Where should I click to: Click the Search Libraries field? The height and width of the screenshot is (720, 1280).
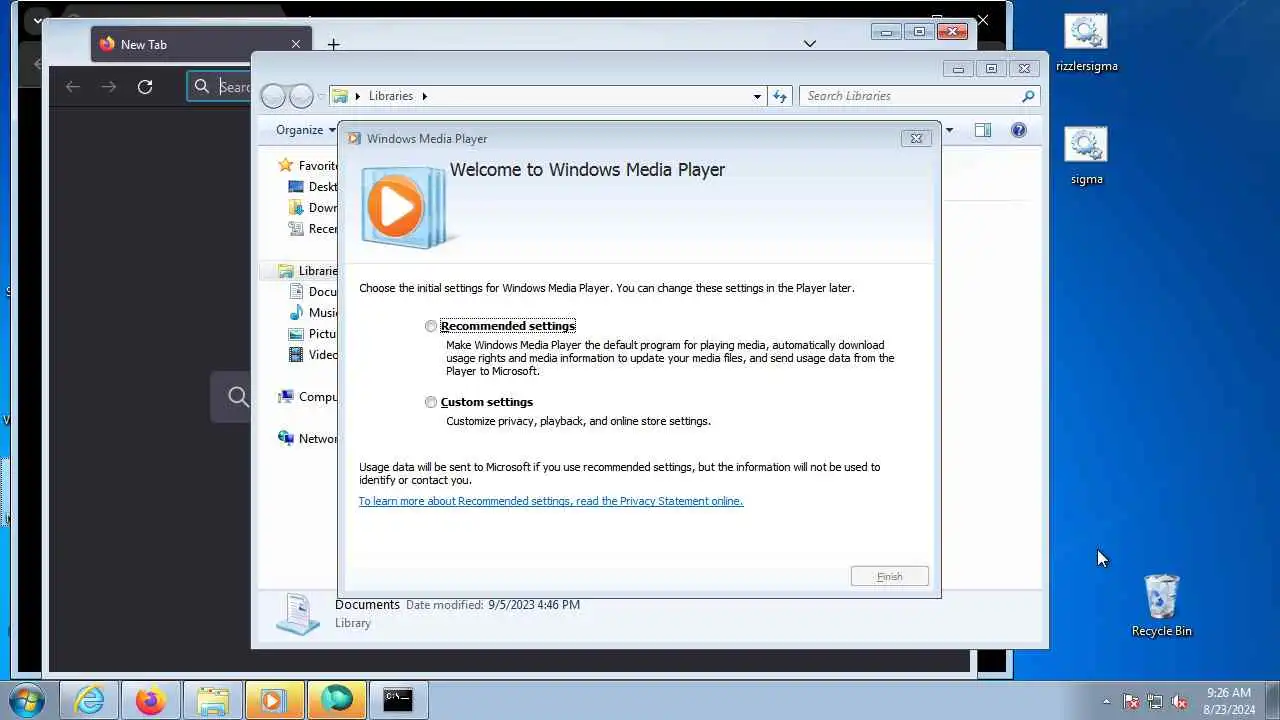point(910,96)
